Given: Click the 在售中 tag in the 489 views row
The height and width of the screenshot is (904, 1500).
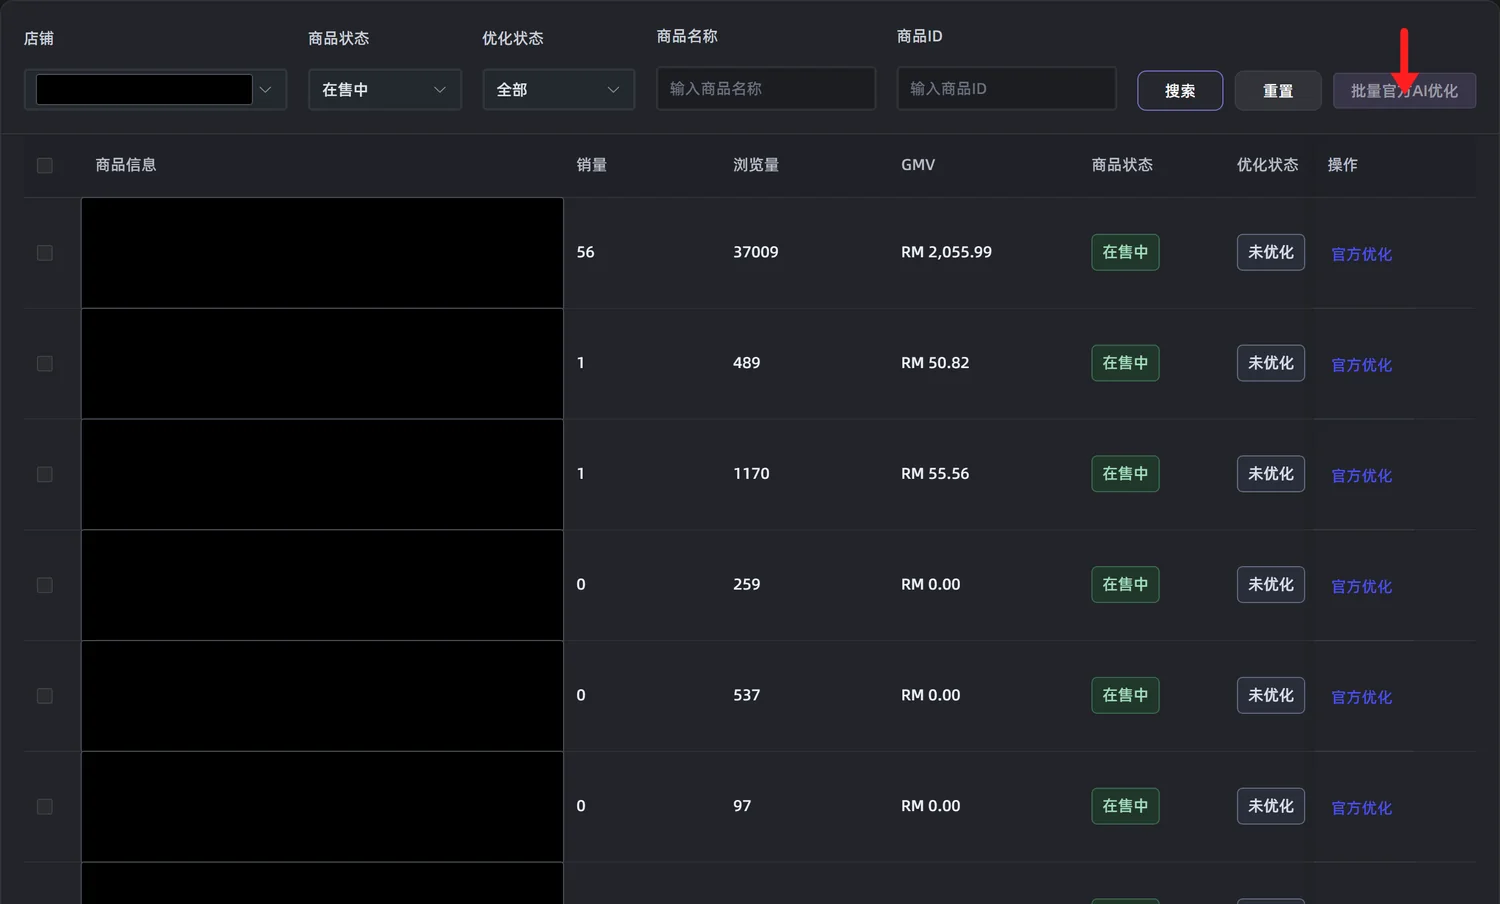Looking at the screenshot, I should point(1125,363).
